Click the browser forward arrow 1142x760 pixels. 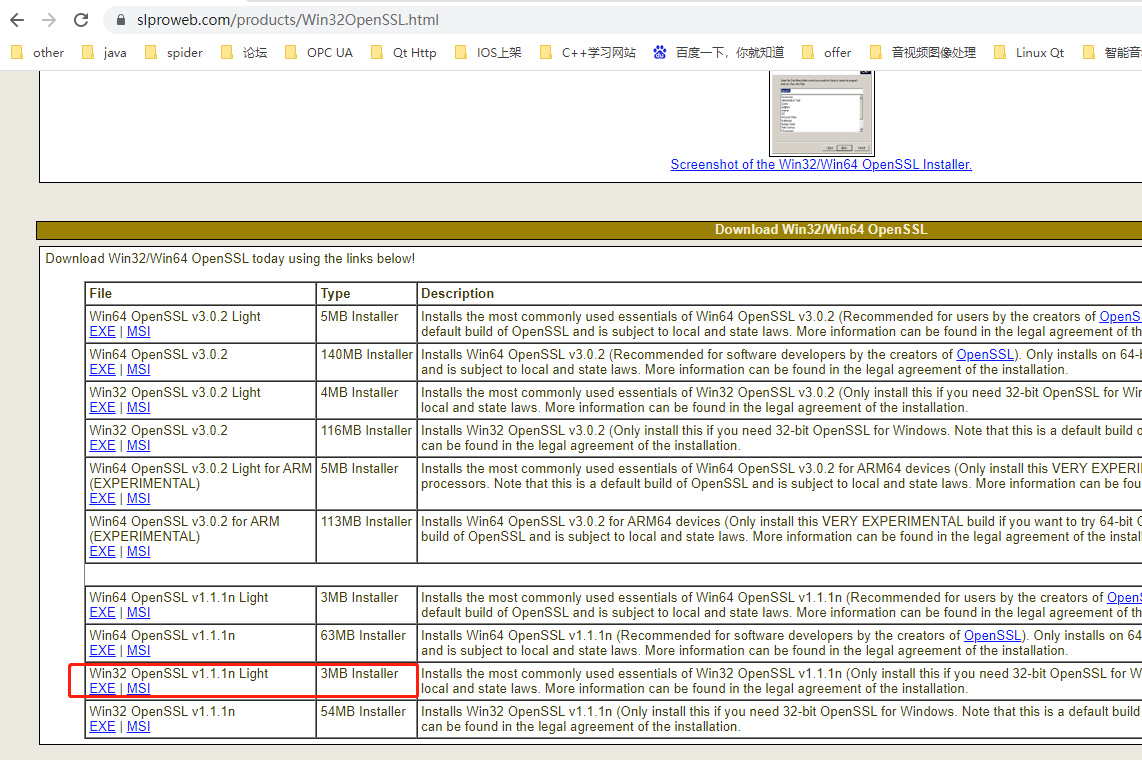point(49,20)
